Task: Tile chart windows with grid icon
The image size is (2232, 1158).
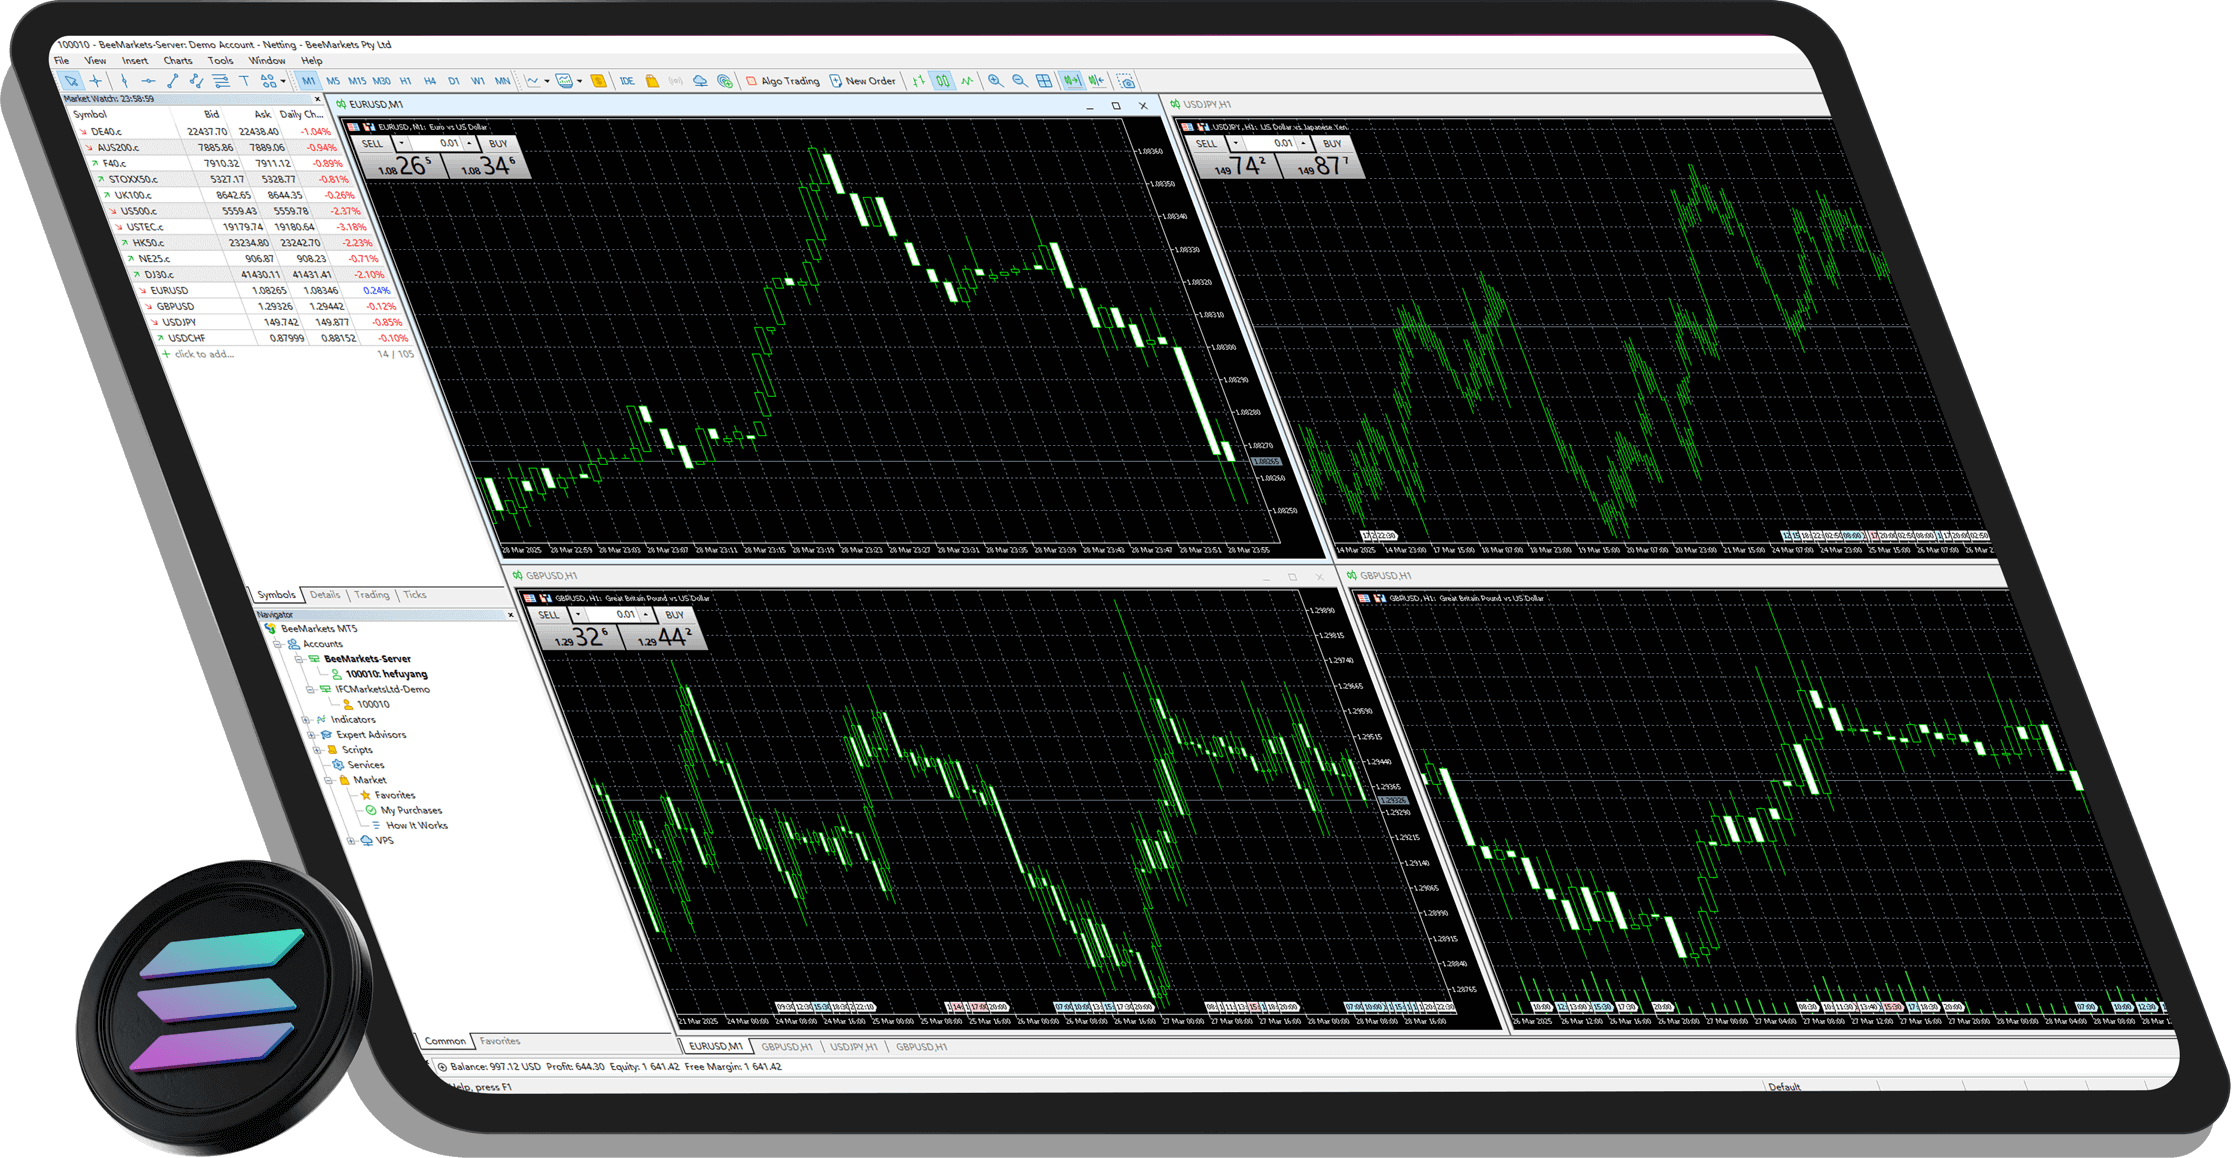Action: 1044,81
